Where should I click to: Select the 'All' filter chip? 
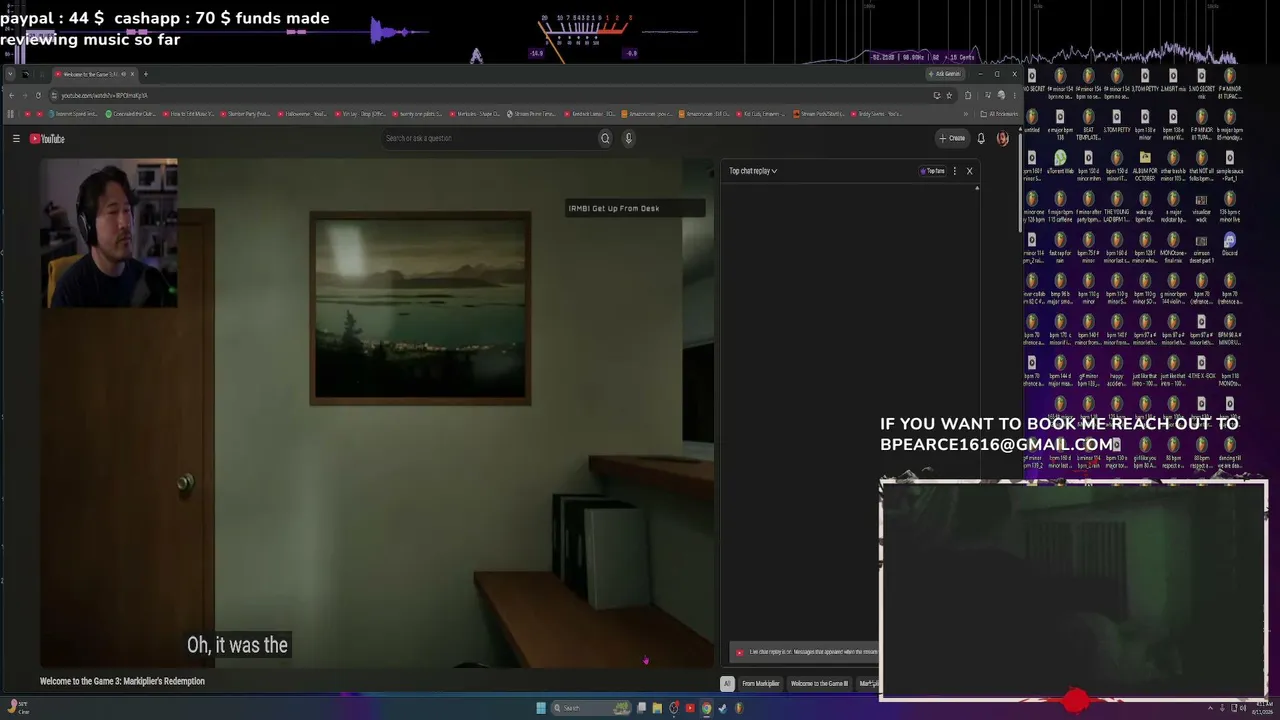pos(727,684)
